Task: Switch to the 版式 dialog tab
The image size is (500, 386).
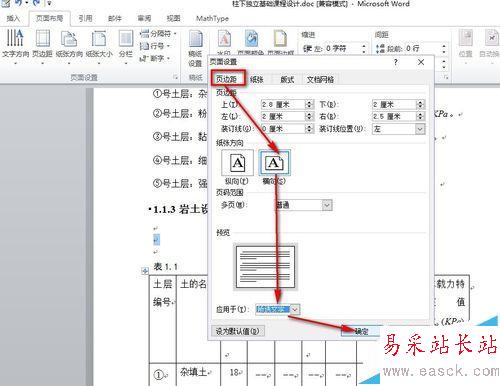Action: [287, 79]
